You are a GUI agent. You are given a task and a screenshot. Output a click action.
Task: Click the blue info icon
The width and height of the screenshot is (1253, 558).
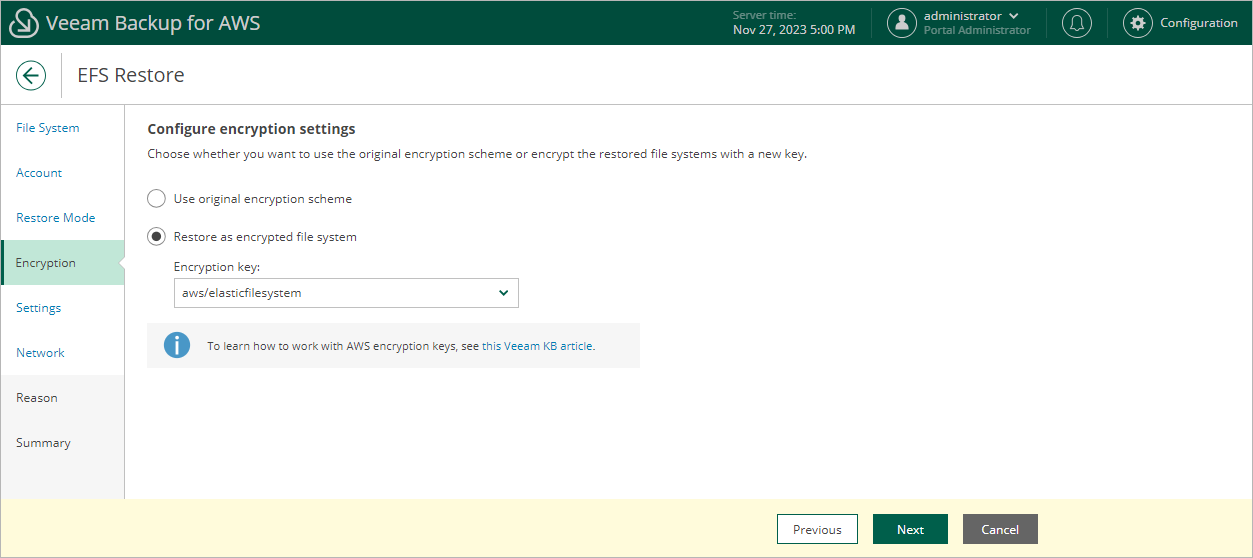[177, 346]
